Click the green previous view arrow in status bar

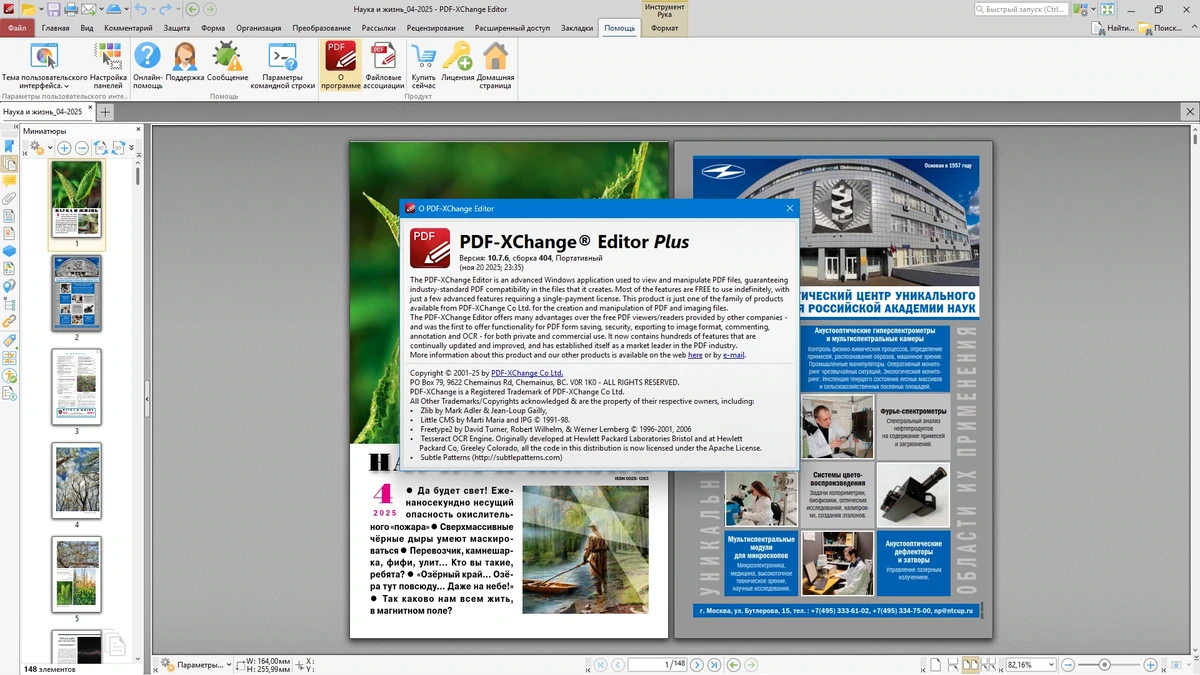(x=733, y=665)
